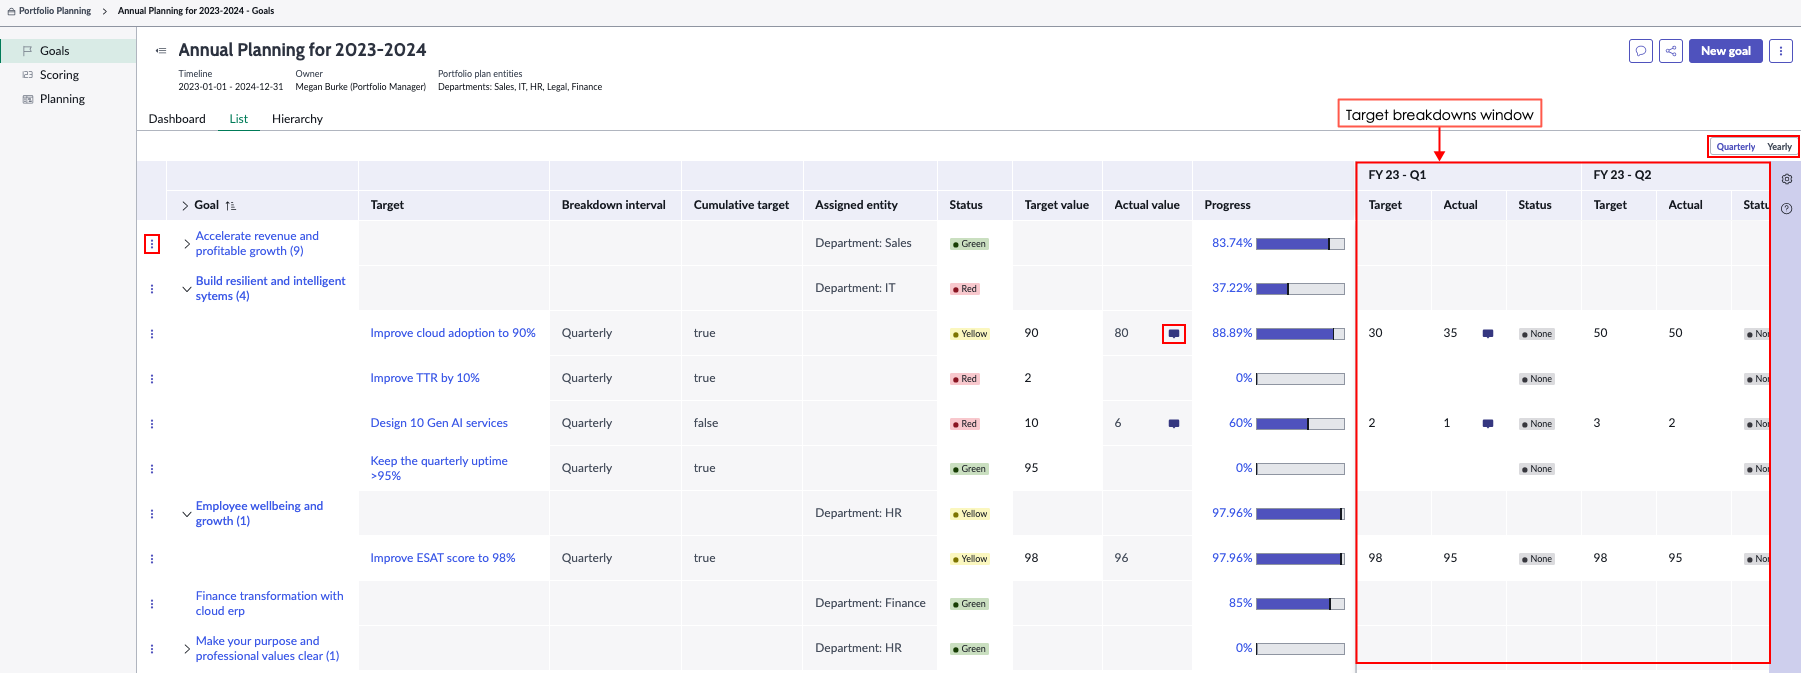Image resolution: width=1801 pixels, height=673 pixels.
Task: Click the New goal button
Action: coord(1726,51)
